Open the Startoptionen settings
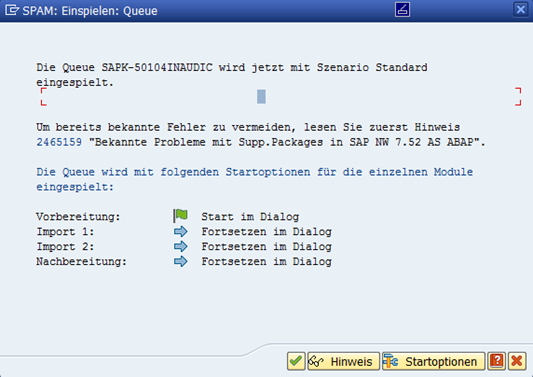Screen dimensions: 533x377 click(433, 361)
